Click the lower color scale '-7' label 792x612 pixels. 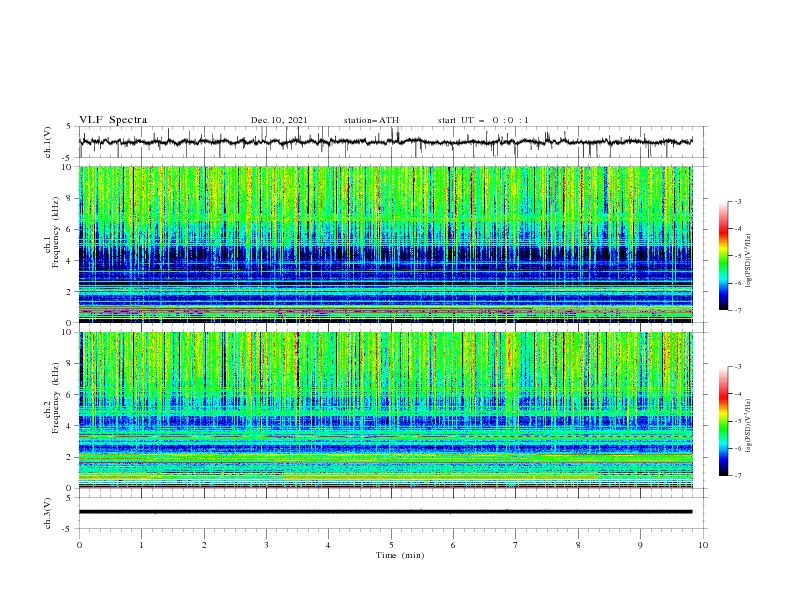point(737,475)
